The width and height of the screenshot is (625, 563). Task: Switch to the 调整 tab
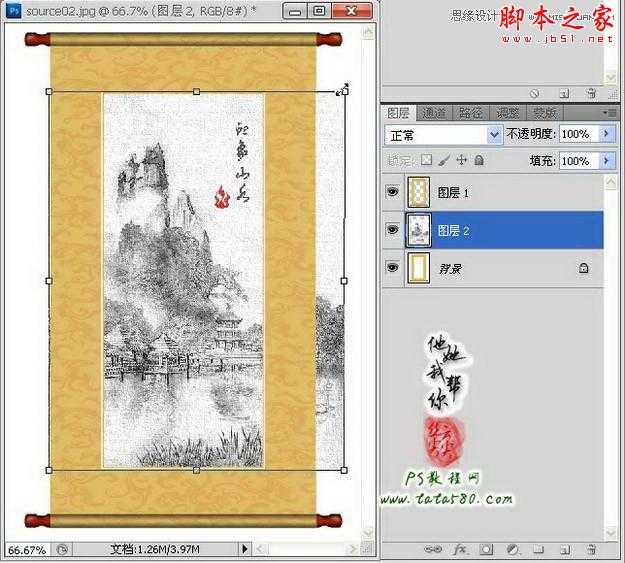pyautogui.click(x=508, y=113)
